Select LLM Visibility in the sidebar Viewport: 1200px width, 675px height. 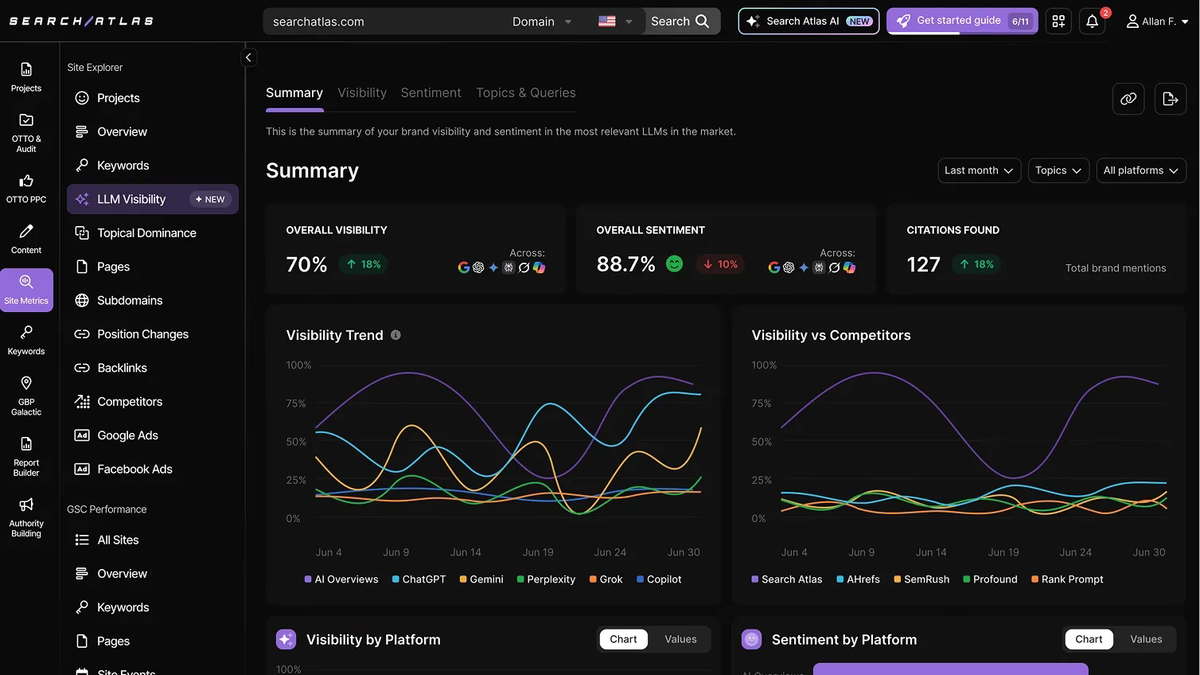152,199
